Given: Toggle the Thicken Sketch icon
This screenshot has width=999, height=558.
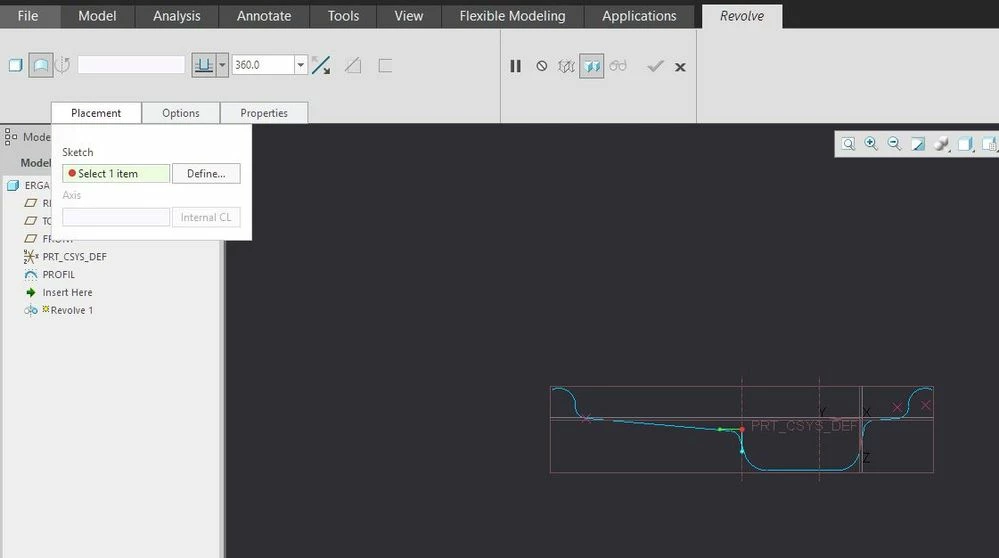Looking at the screenshot, I should click(x=385, y=65).
